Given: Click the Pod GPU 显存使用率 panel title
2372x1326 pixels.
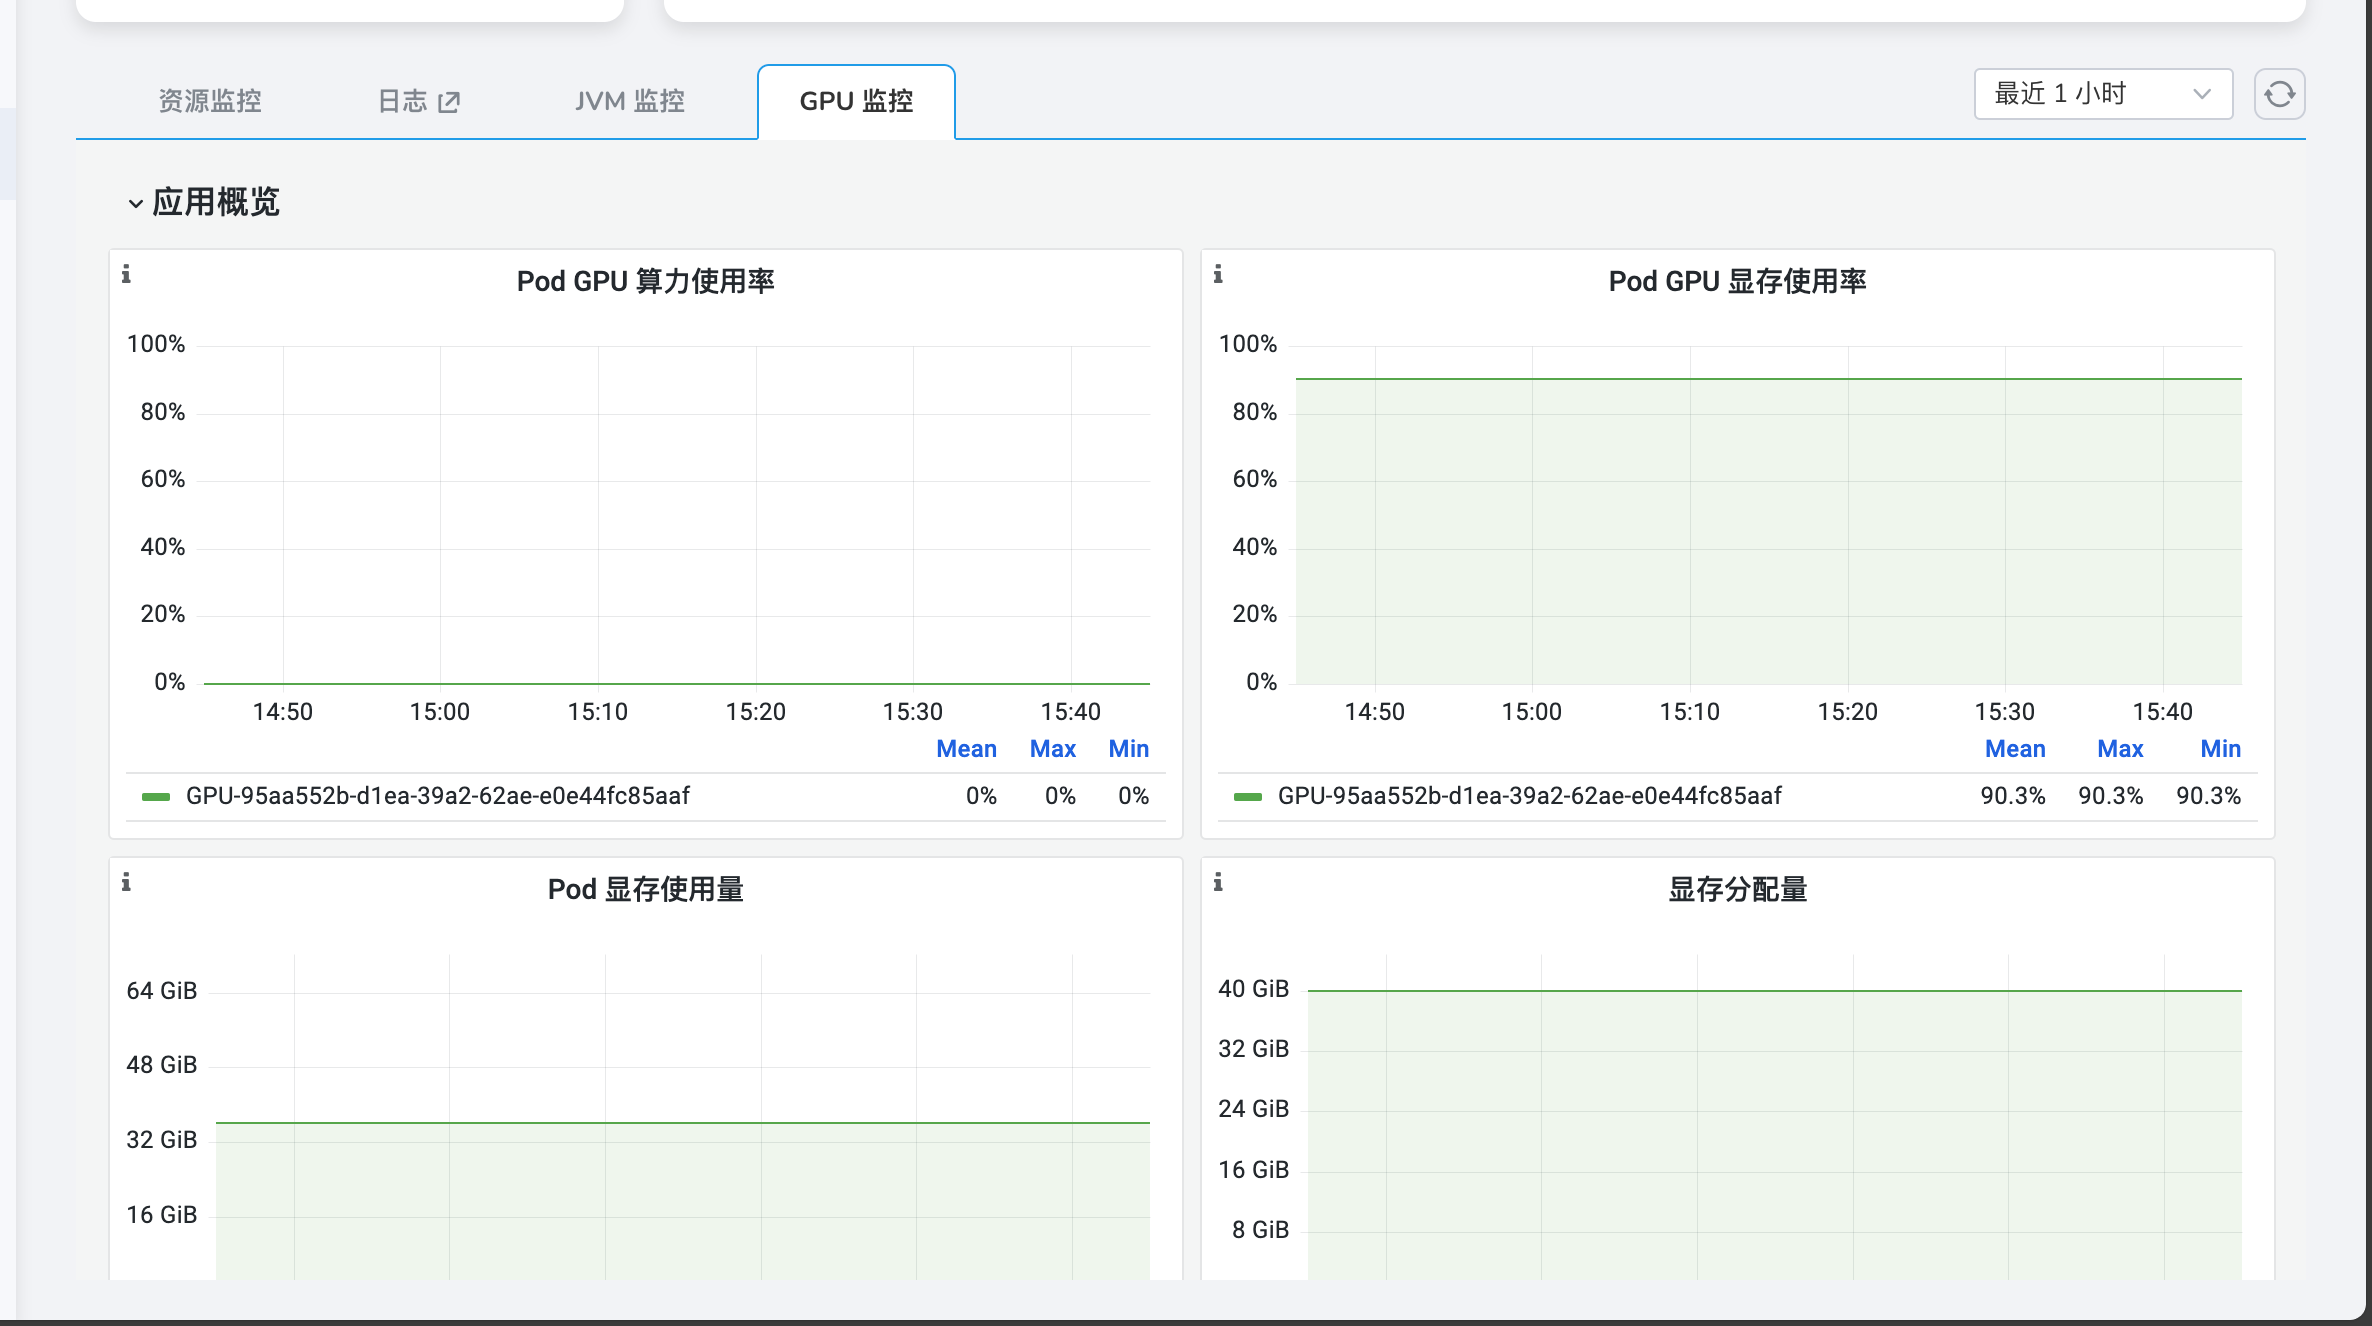Looking at the screenshot, I should 1737,282.
